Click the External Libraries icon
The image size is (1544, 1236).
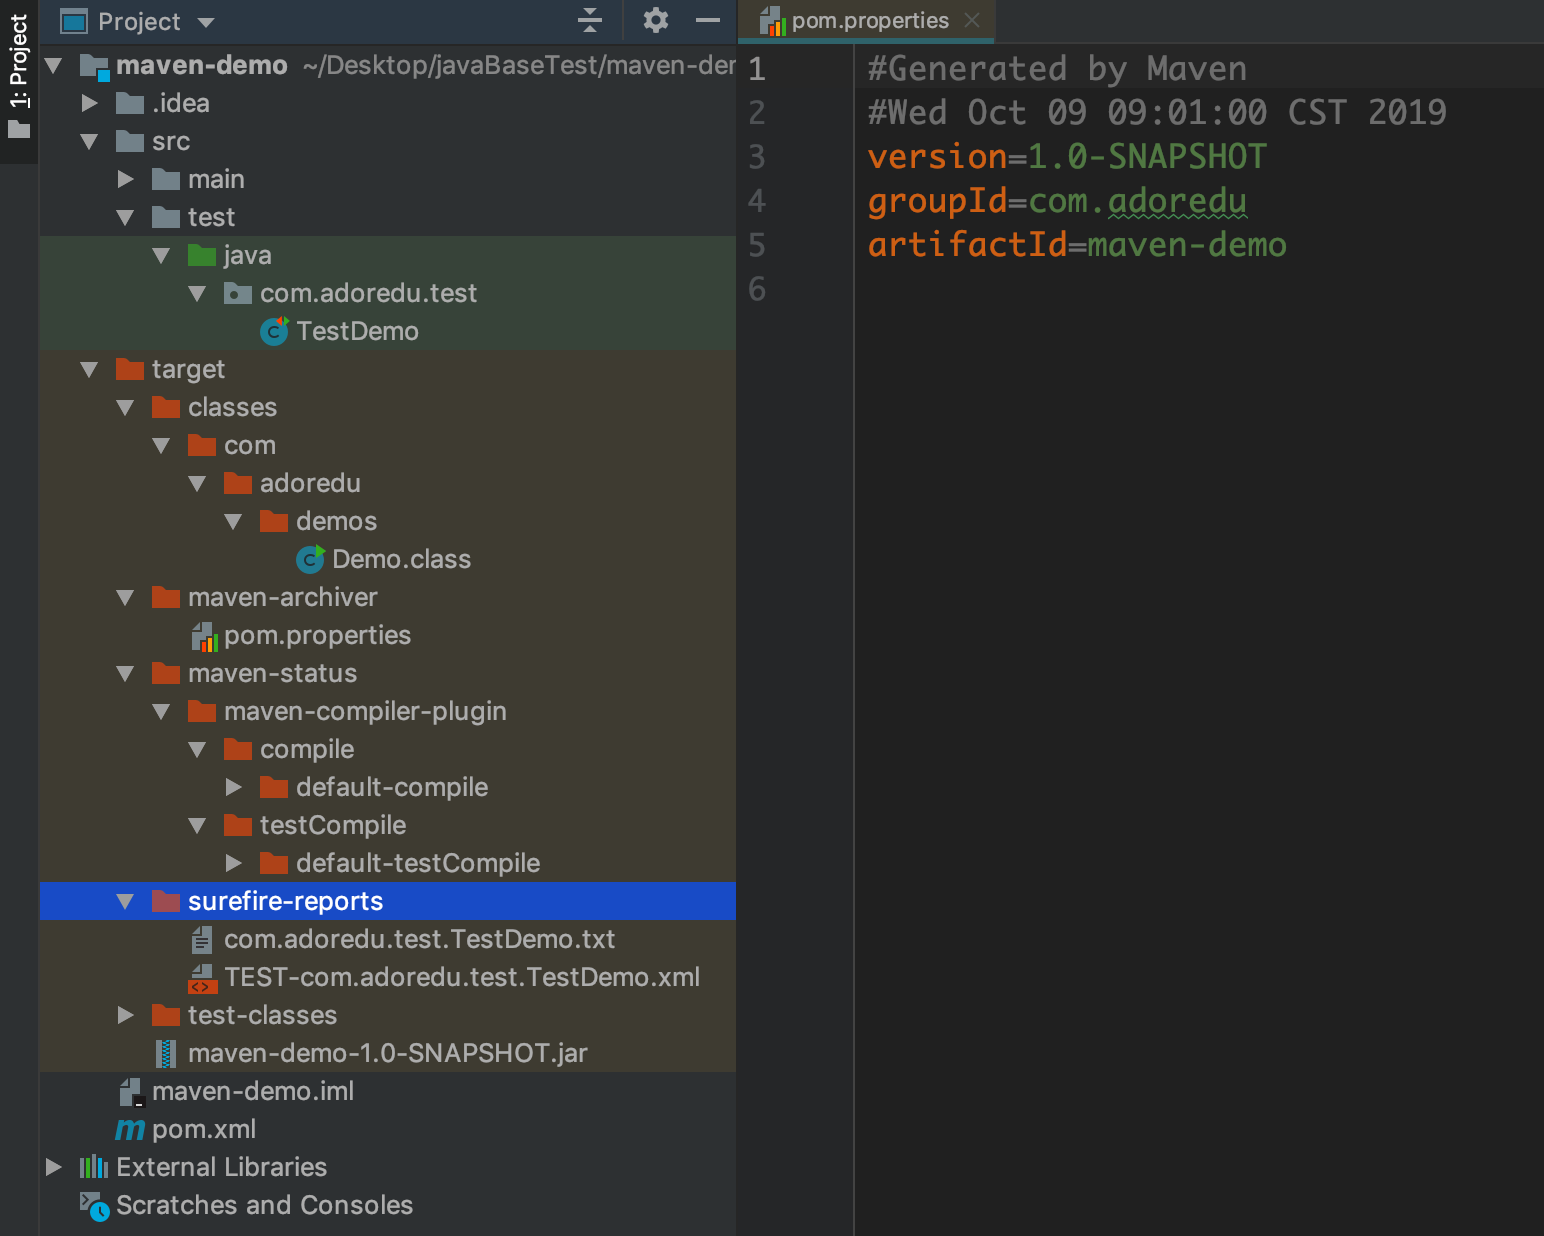94,1167
